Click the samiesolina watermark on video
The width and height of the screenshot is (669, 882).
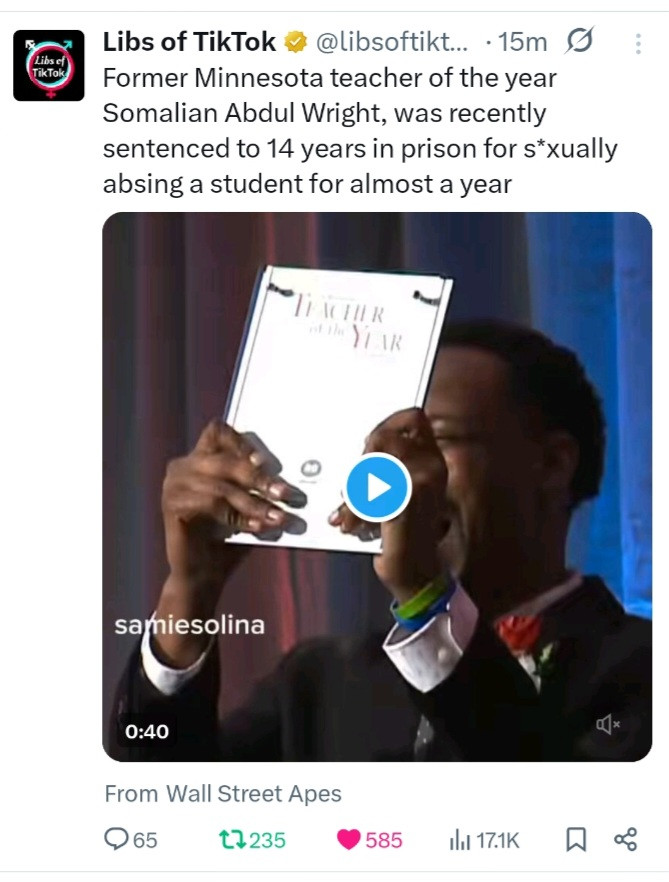[x=190, y=625]
